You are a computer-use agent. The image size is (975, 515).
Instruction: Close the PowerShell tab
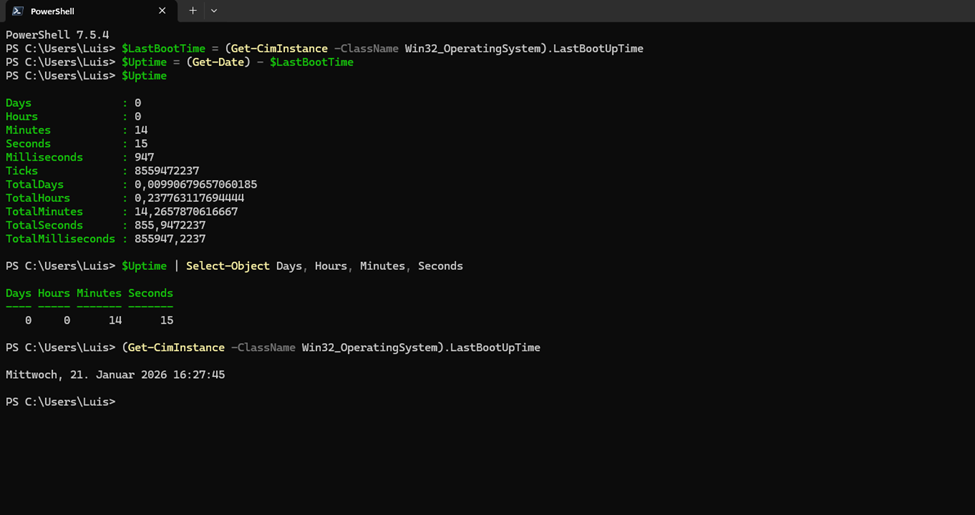pos(162,11)
